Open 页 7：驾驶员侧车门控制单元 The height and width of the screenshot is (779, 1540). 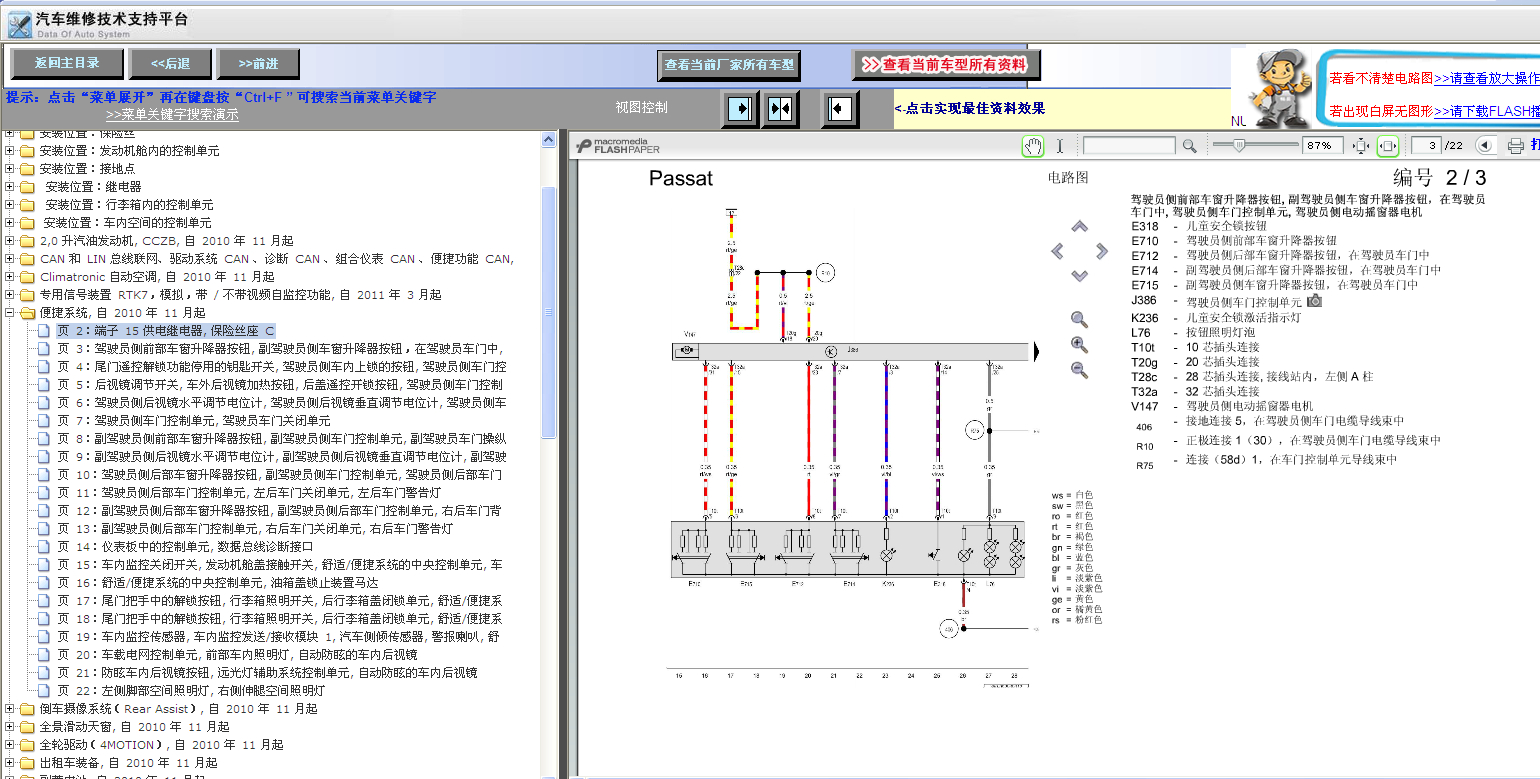pyautogui.click(x=193, y=420)
